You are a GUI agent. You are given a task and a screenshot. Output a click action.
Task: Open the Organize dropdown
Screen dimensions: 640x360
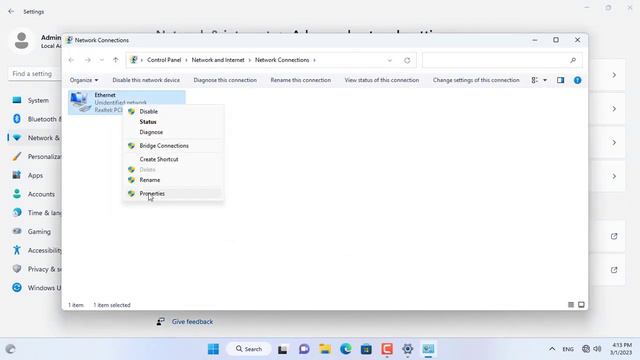coord(84,80)
